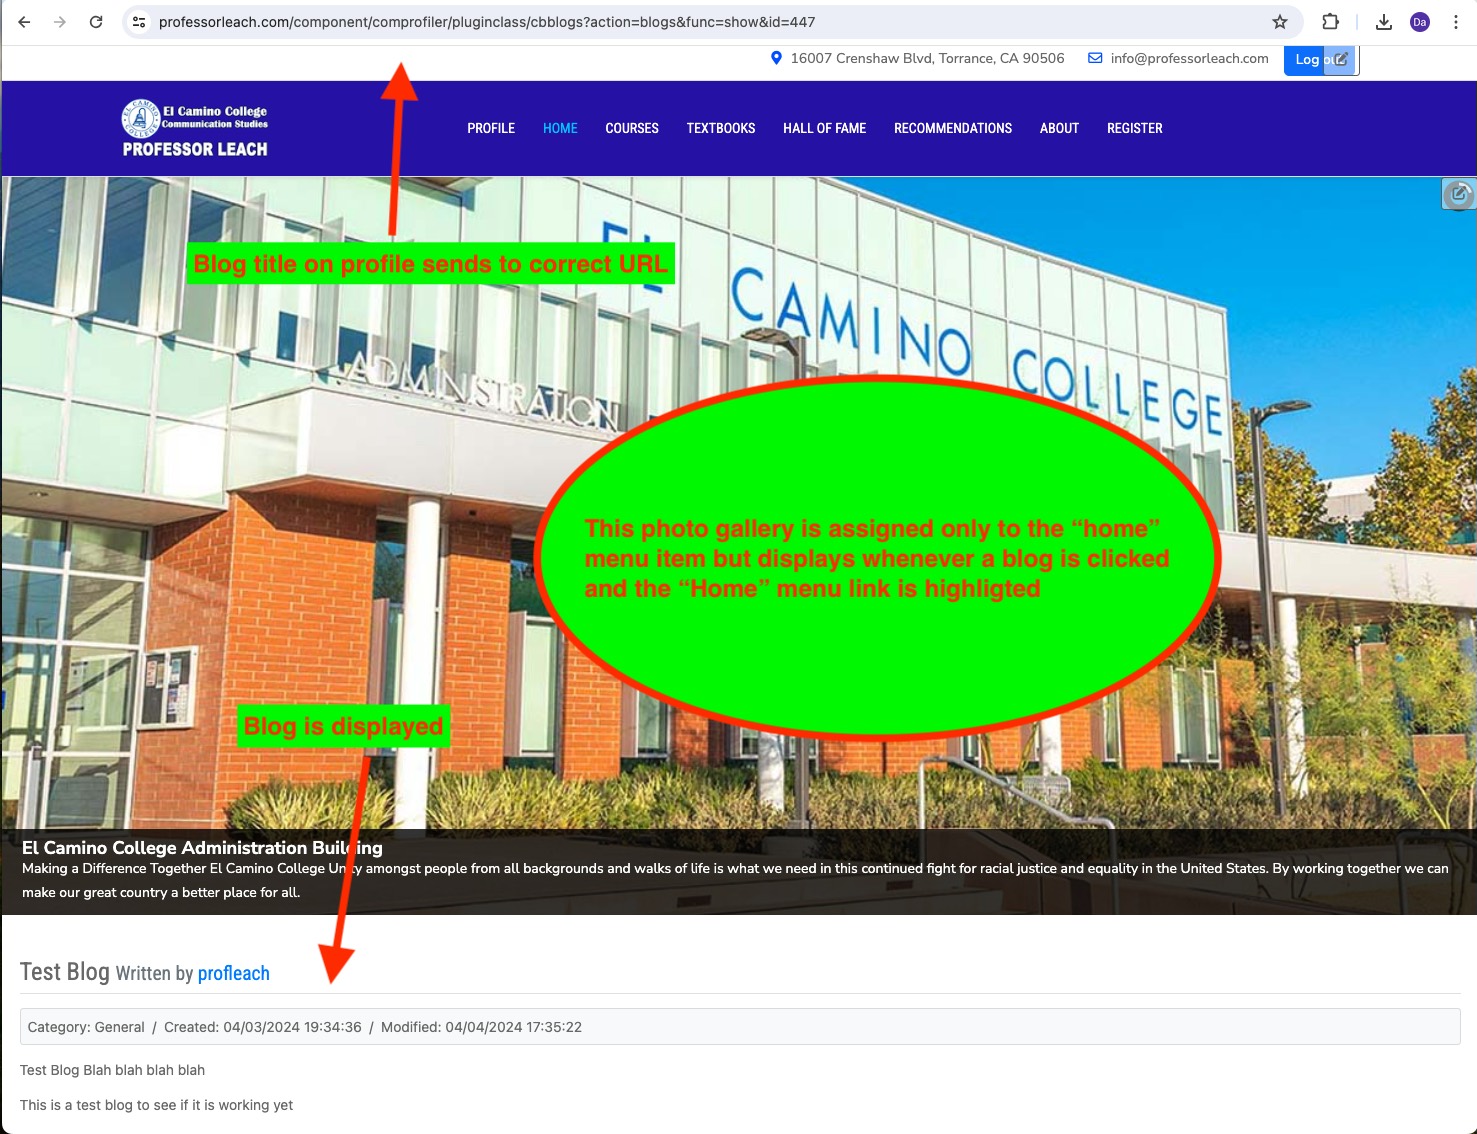The width and height of the screenshot is (1477, 1134).
Task: Click the edit icon beside Log out
Action: pos(1340,59)
